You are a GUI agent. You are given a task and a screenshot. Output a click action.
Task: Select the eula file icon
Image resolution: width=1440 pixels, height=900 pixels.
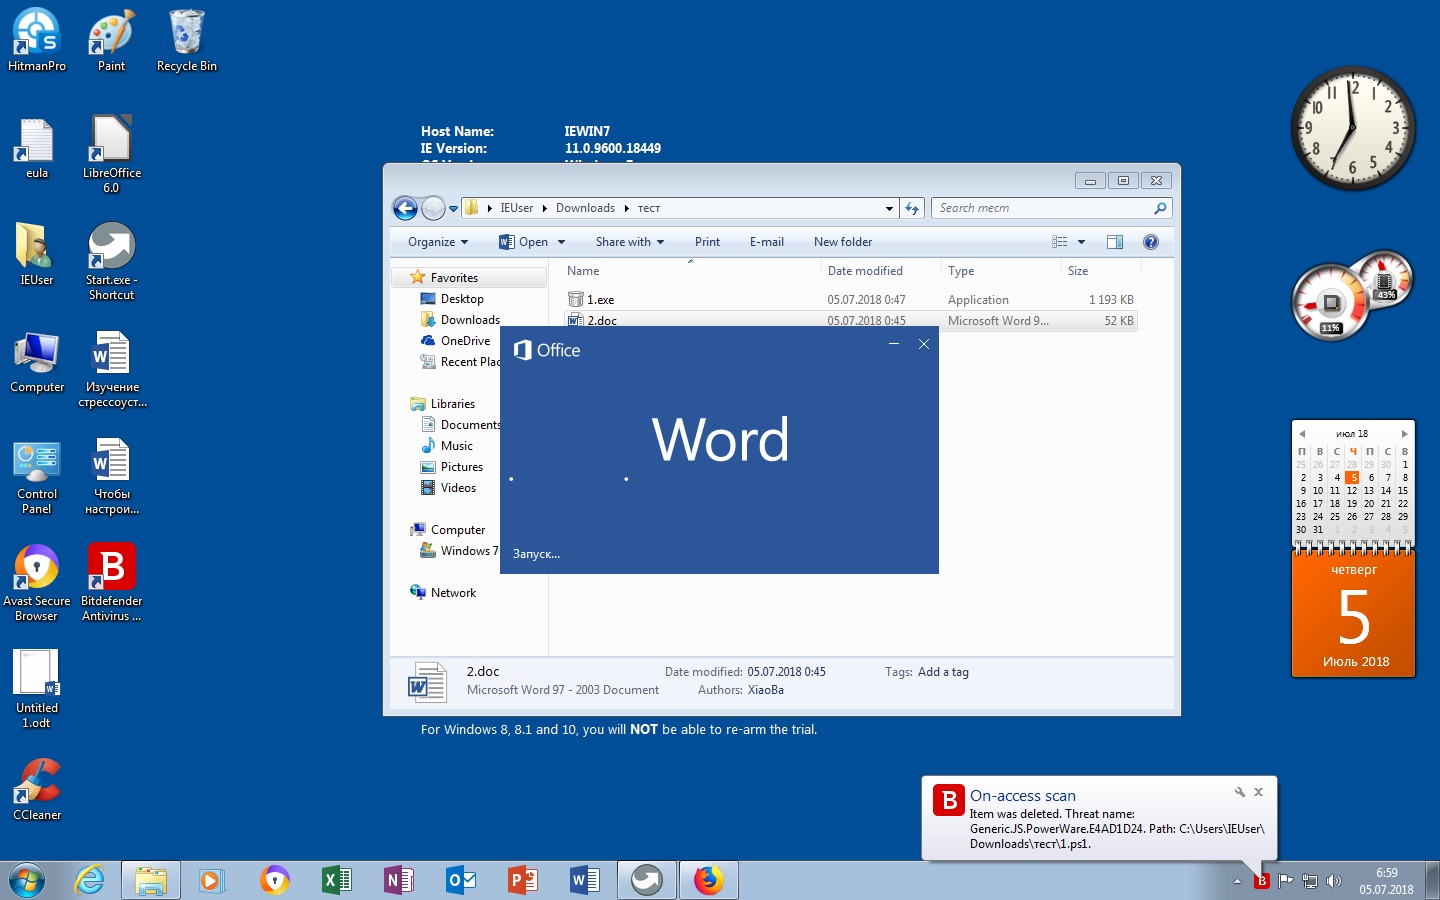pyautogui.click(x=37, y=148)
